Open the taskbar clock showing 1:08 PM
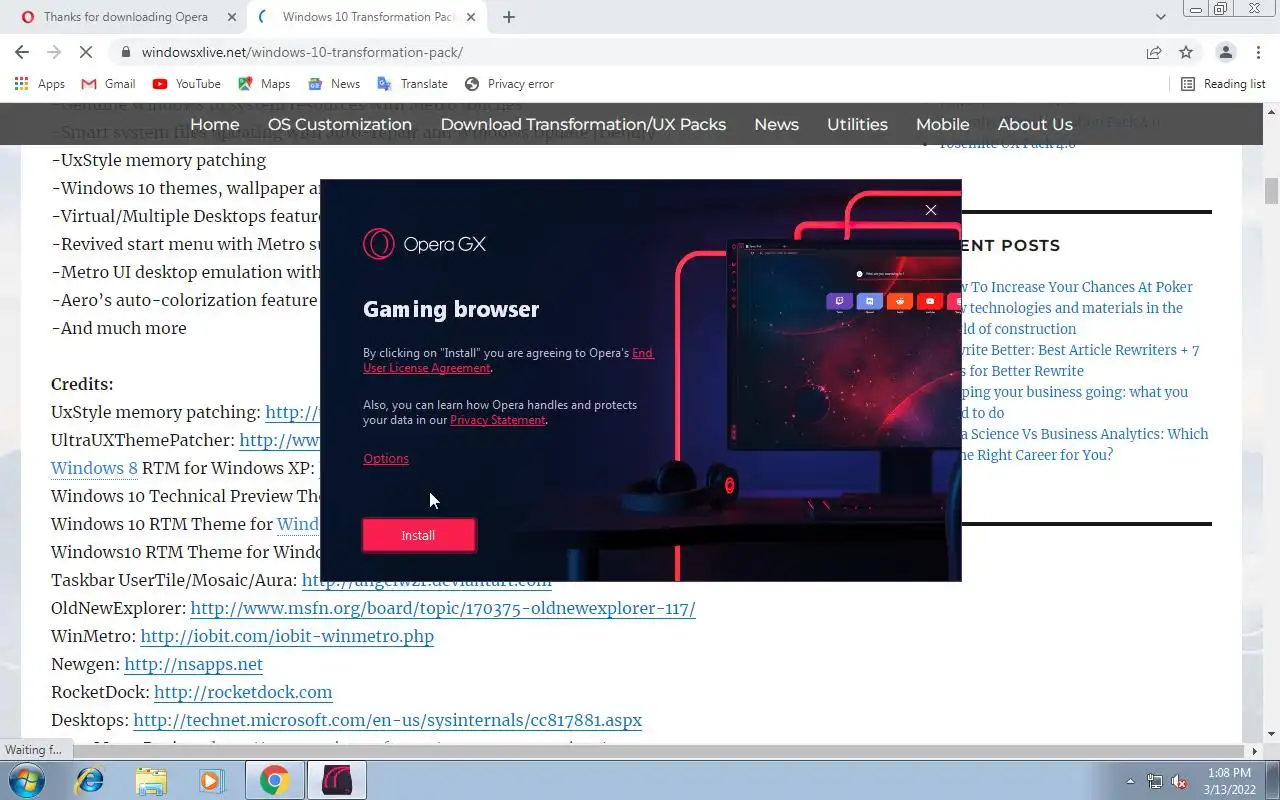 point(1229,781)
